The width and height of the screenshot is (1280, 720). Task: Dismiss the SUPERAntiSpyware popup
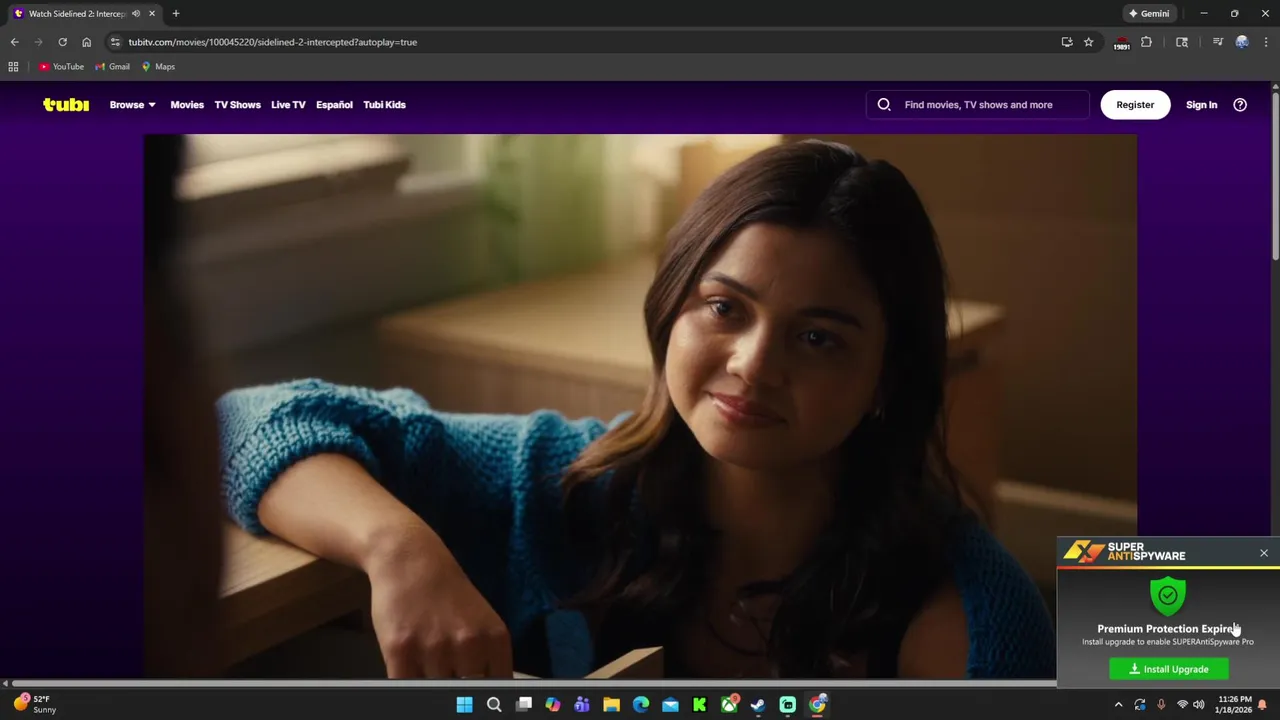pos(1264,553)
